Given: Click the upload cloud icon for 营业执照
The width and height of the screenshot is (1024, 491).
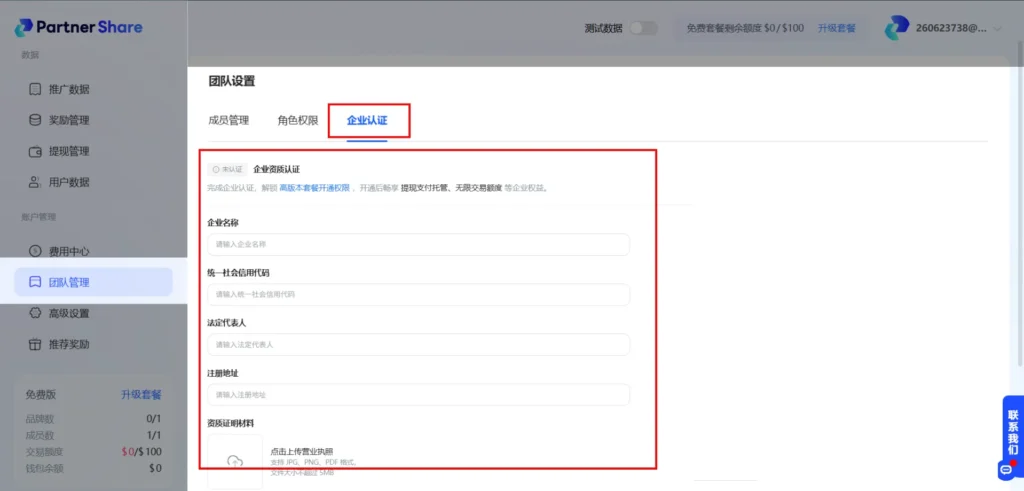Looking at the screenshot, I should [x=235, y=461].
